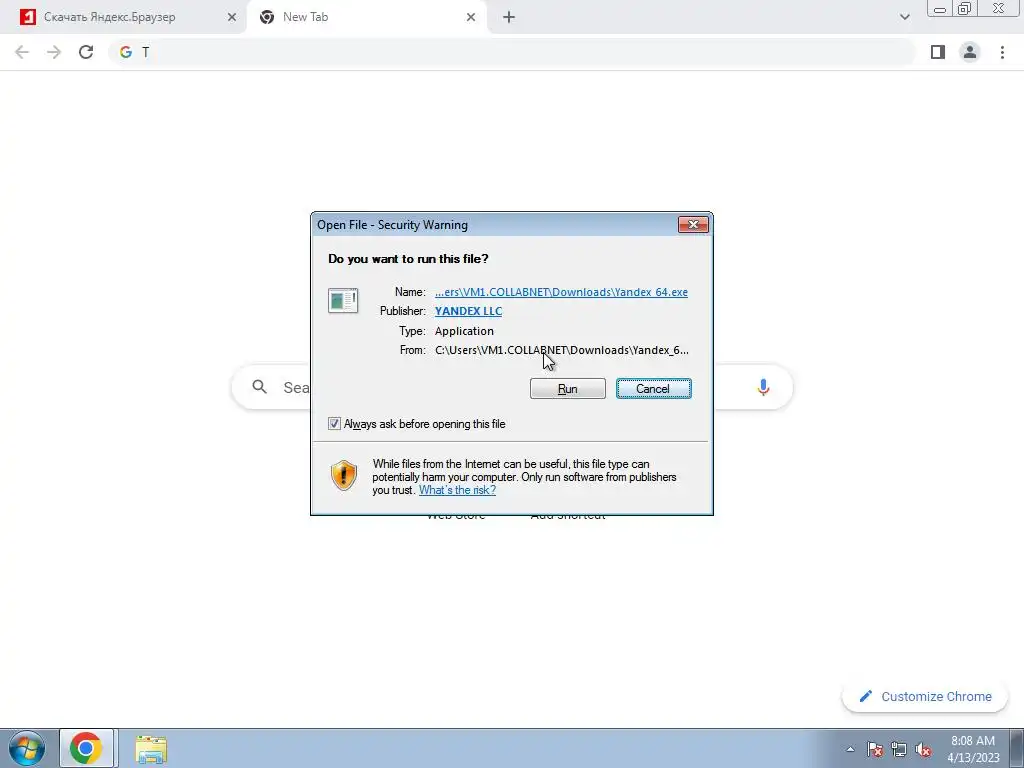Click the security shield warning icon
This screenshot has height=768, width=1024.
coord(344,475)
